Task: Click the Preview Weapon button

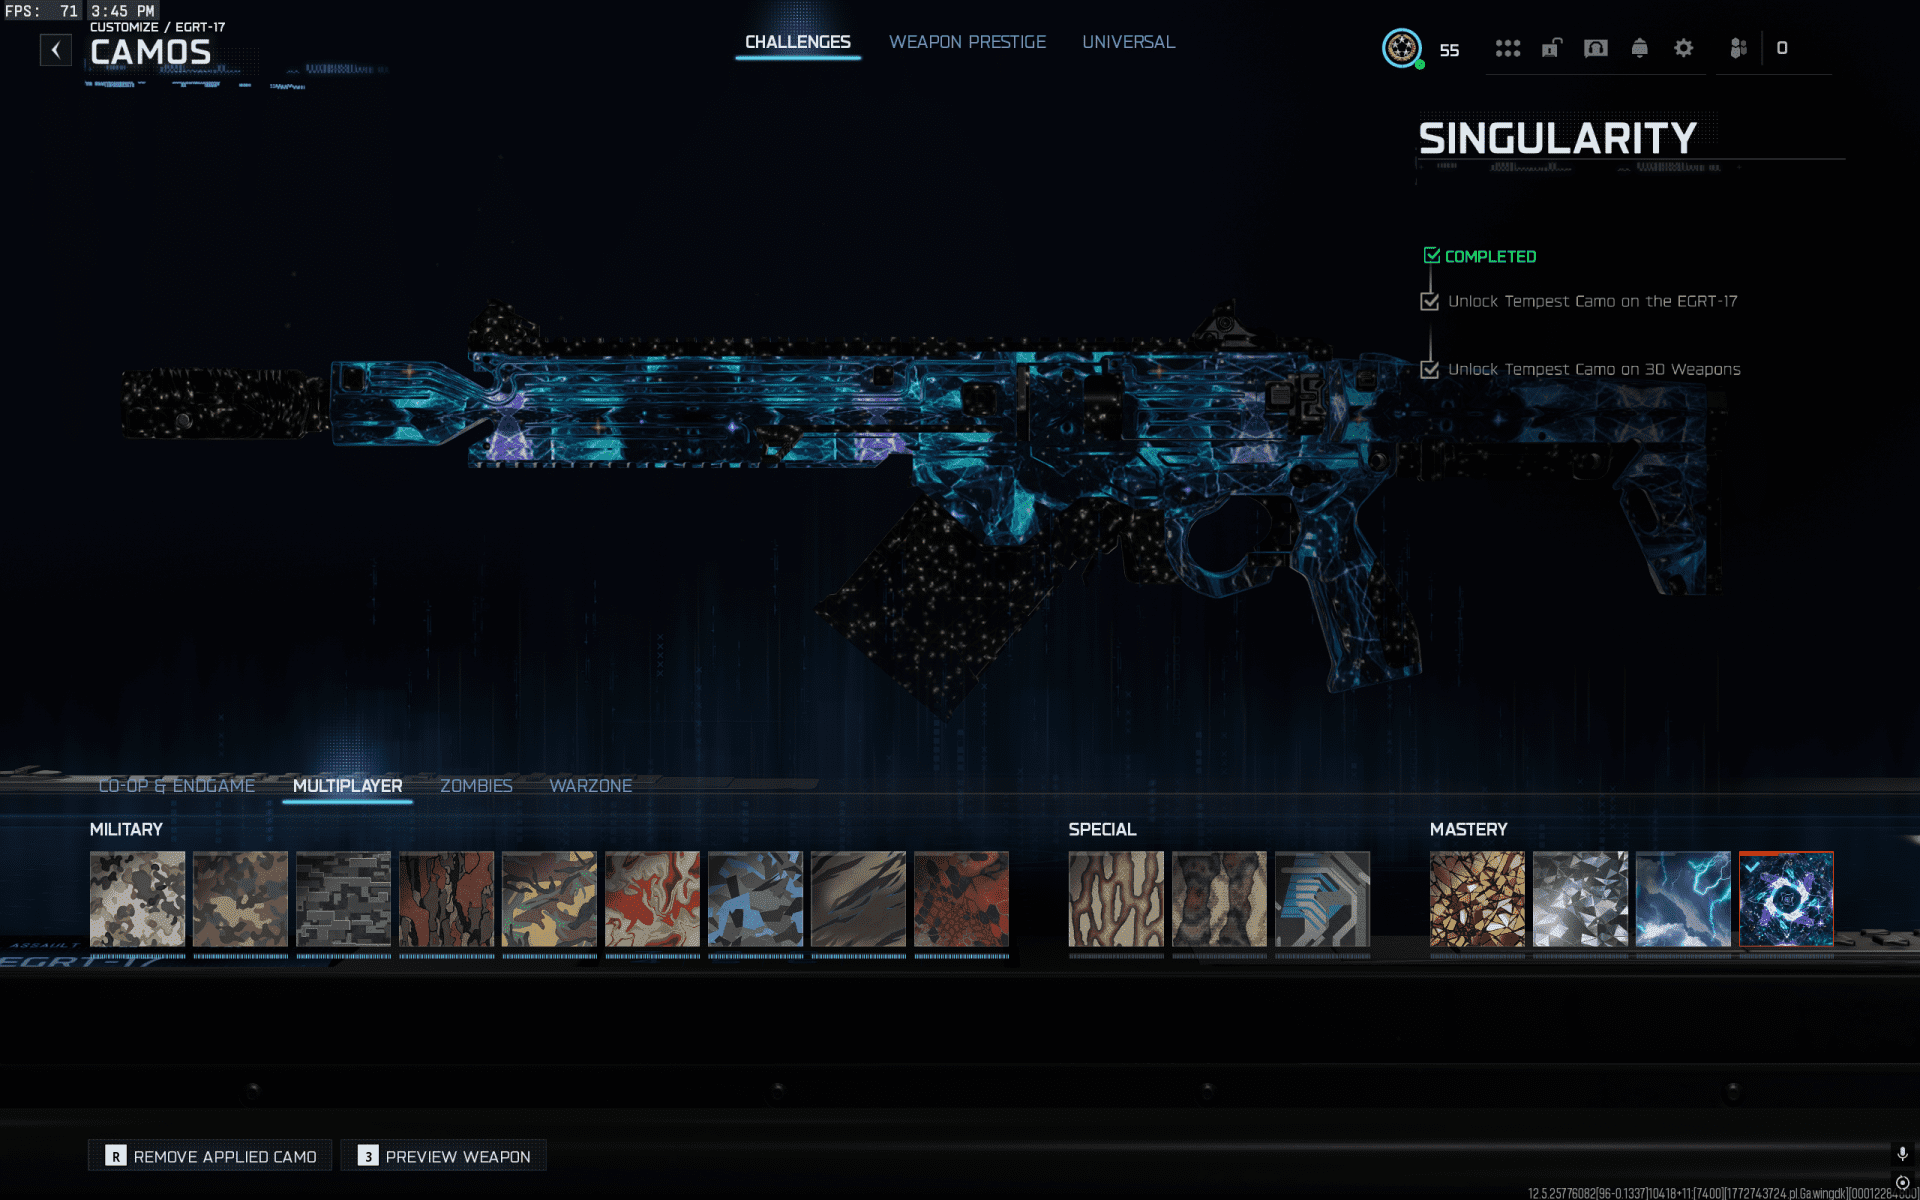Action: pos(444,1156)
